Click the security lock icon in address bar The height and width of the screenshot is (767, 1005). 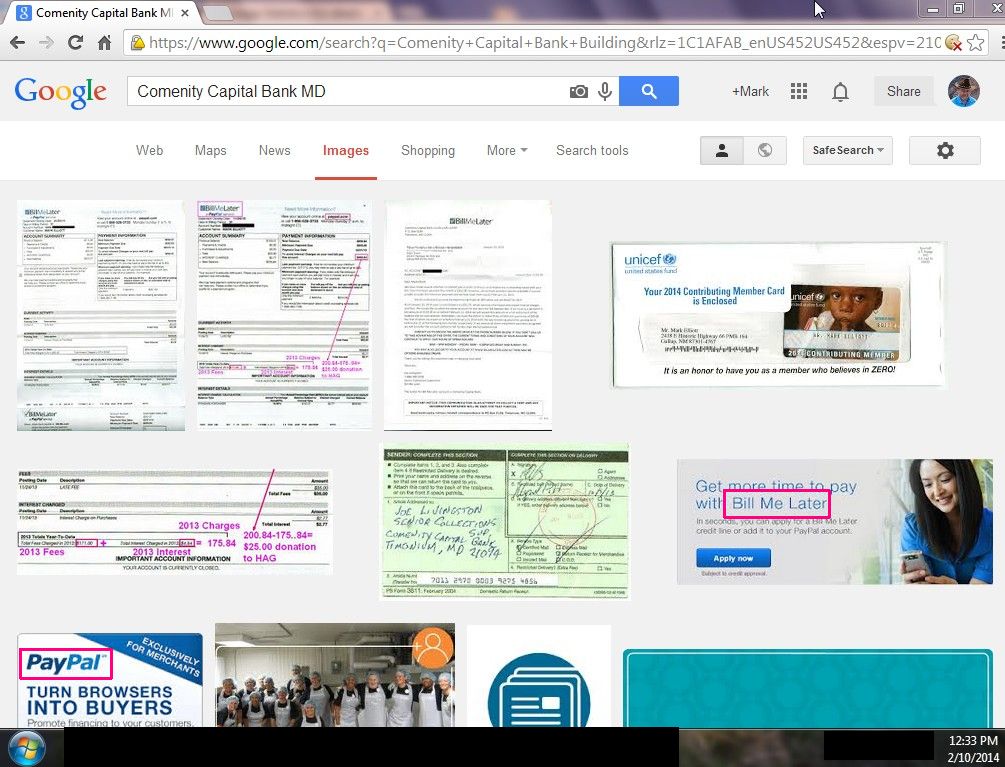(x=137, y=43)
